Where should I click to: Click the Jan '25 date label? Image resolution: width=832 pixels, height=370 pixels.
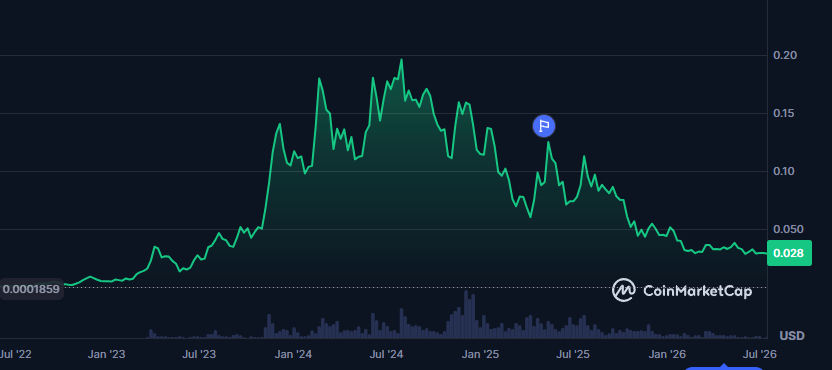click(481, 354)
